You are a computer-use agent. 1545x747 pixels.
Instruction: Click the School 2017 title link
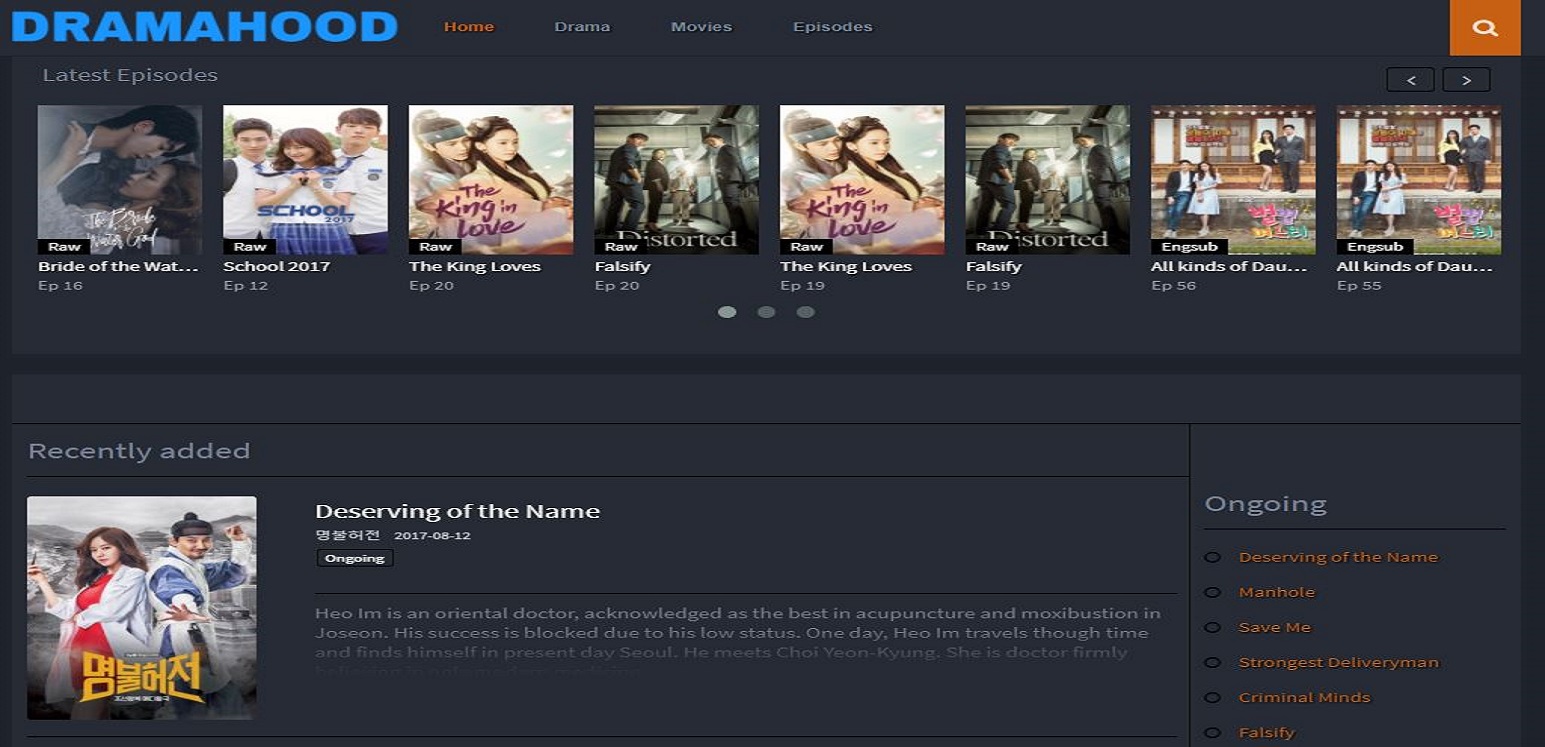point(276,267)
